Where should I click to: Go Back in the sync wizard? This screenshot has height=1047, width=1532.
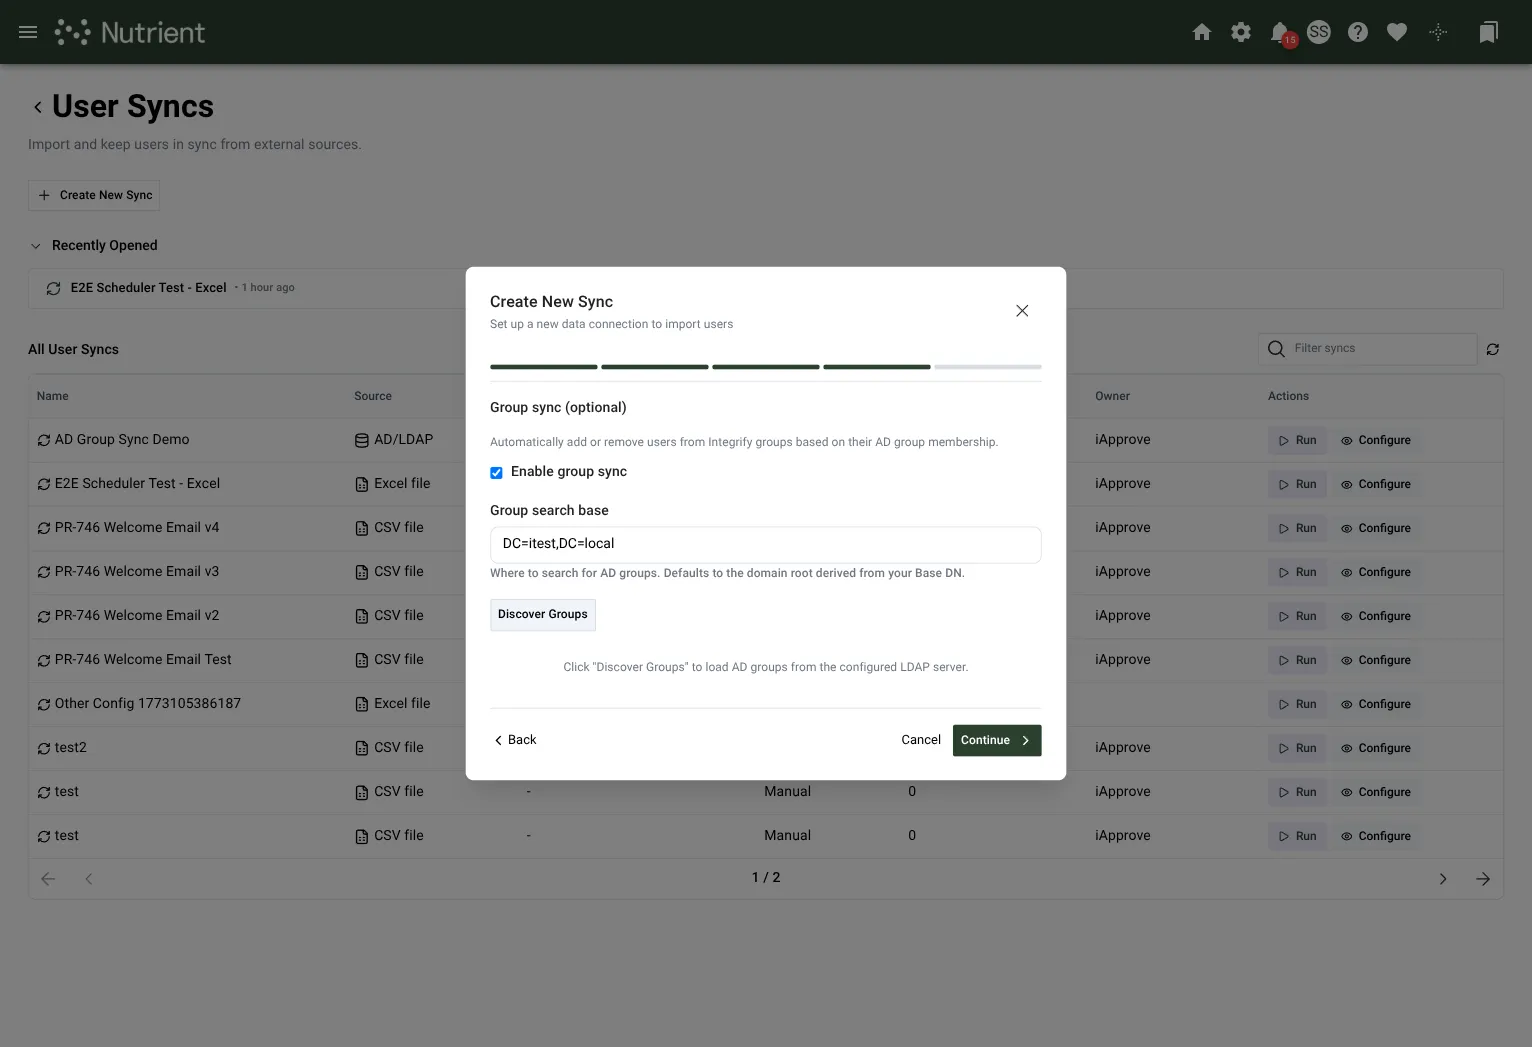(516, 740)
